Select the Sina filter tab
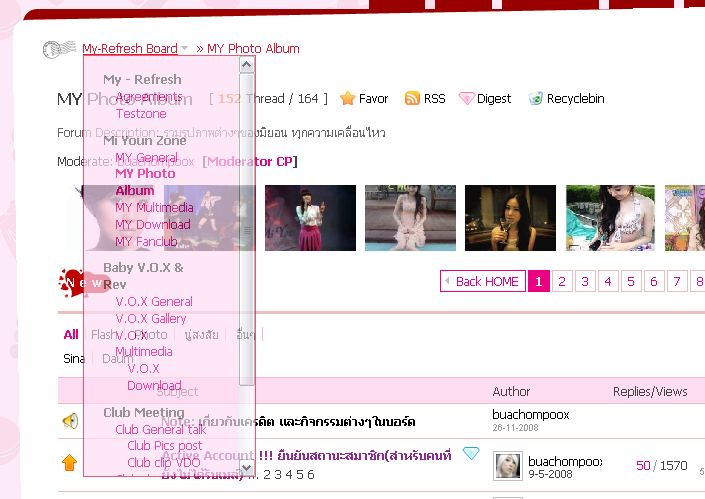705x499 pixels. 74,359
